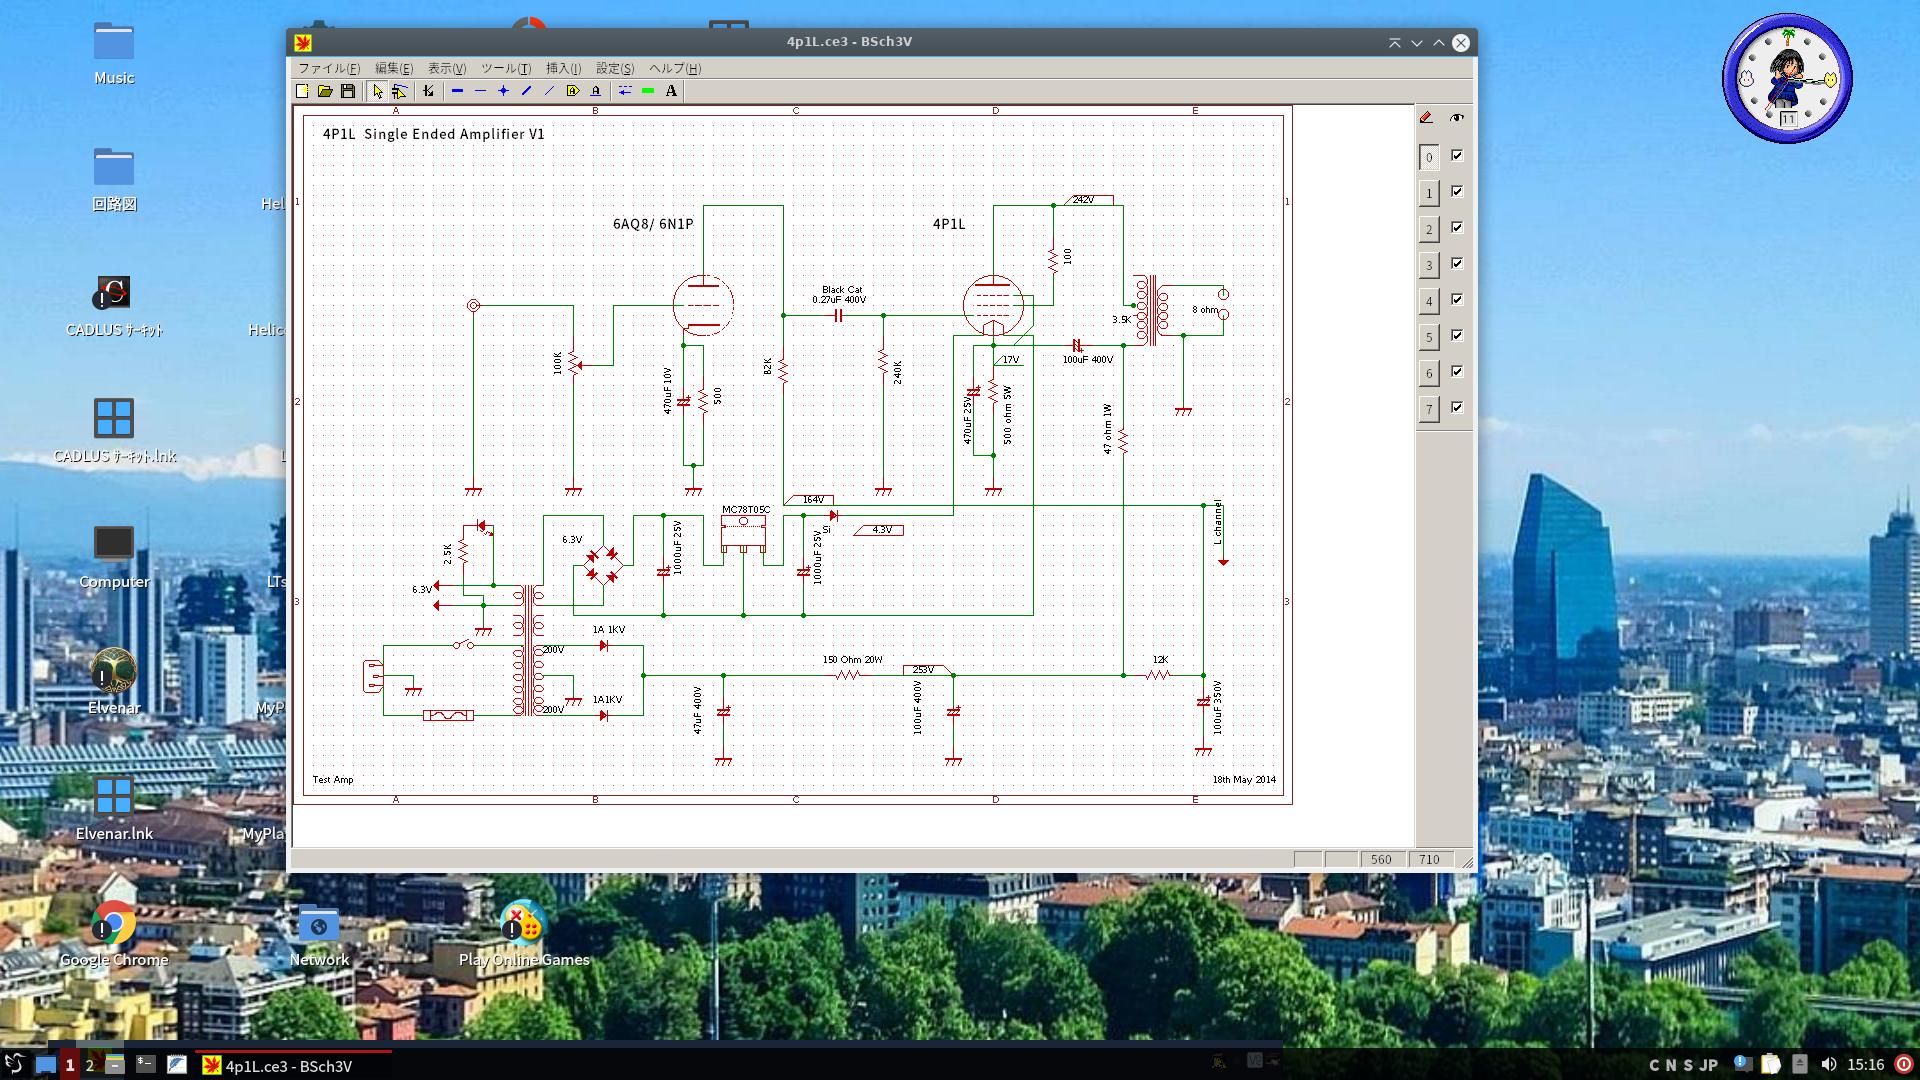Screen dimensions: 1920x1080
Task: Expand the 表示(V) menu
Action: point(447,68)
